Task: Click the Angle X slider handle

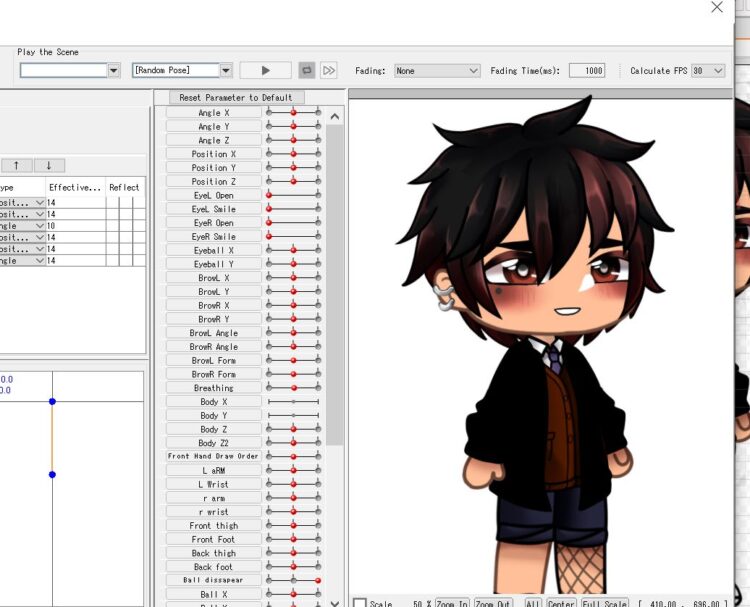Action: point(293,113)
